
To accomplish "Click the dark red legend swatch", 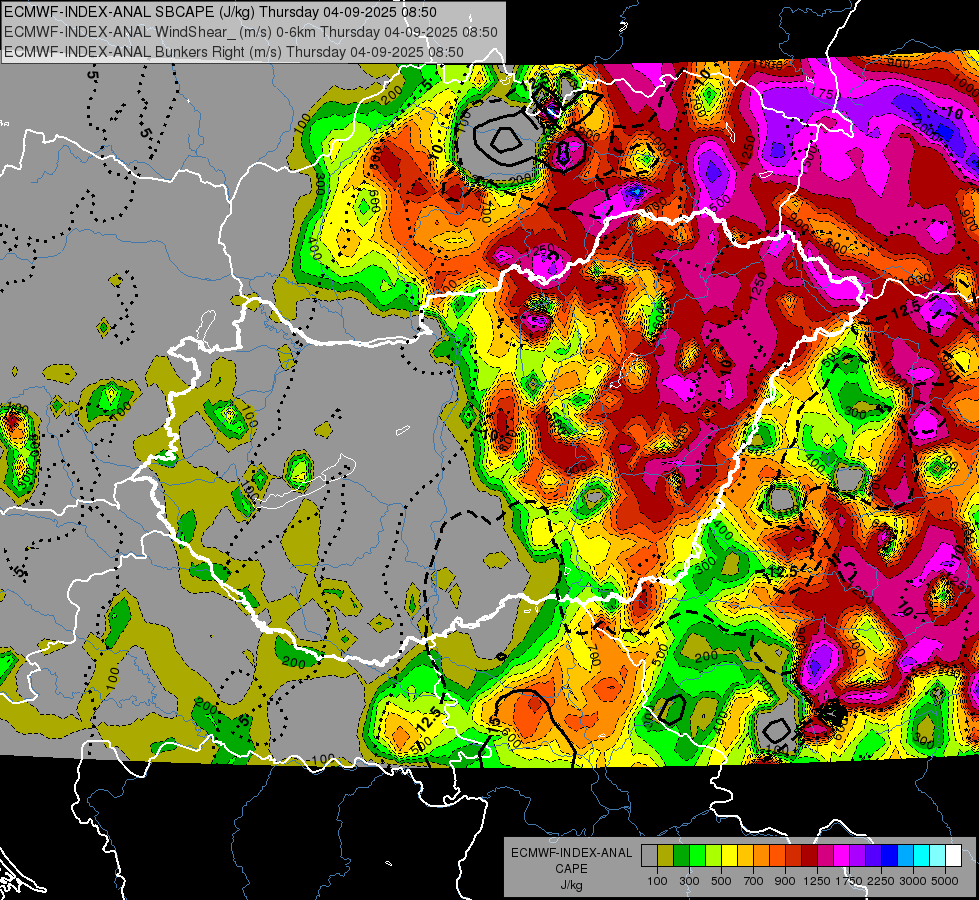I will (809, 856).
